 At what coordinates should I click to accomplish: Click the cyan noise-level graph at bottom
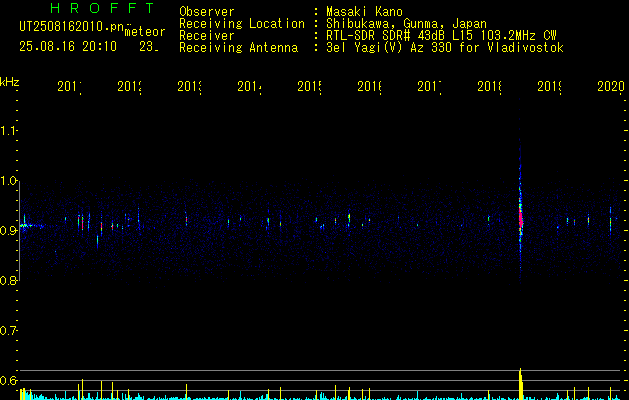(321, 396)
